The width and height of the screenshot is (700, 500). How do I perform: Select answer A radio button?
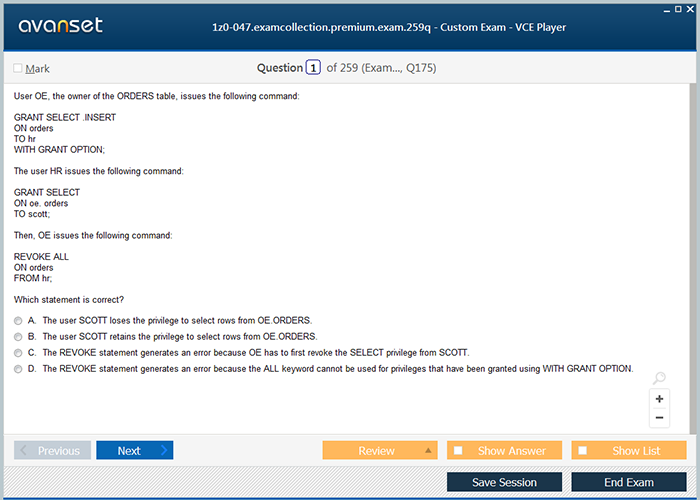click(18, 321)
